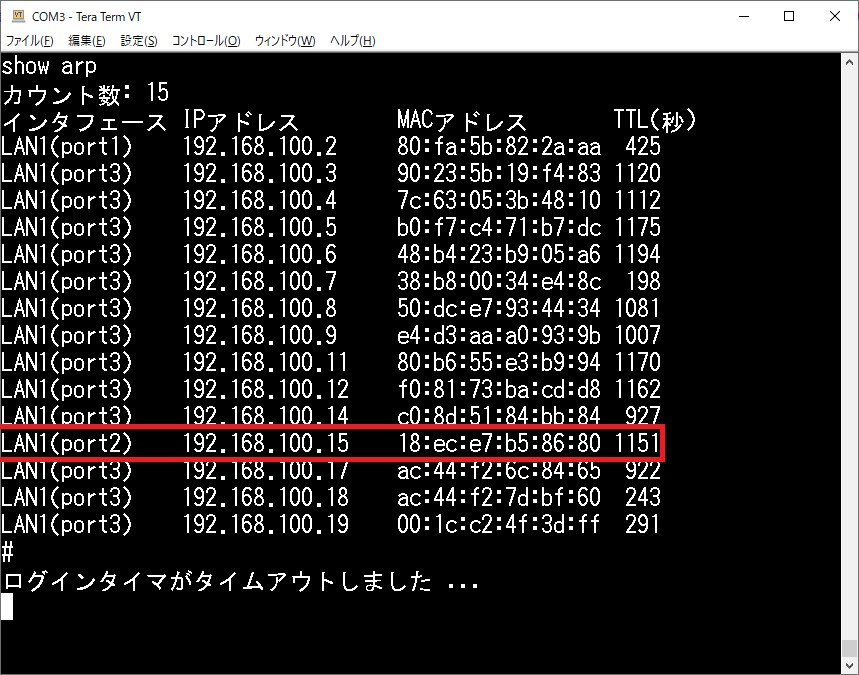Click IP address 192.168.100.17
The image size is (859, 675).
click(x=266, y=471)
